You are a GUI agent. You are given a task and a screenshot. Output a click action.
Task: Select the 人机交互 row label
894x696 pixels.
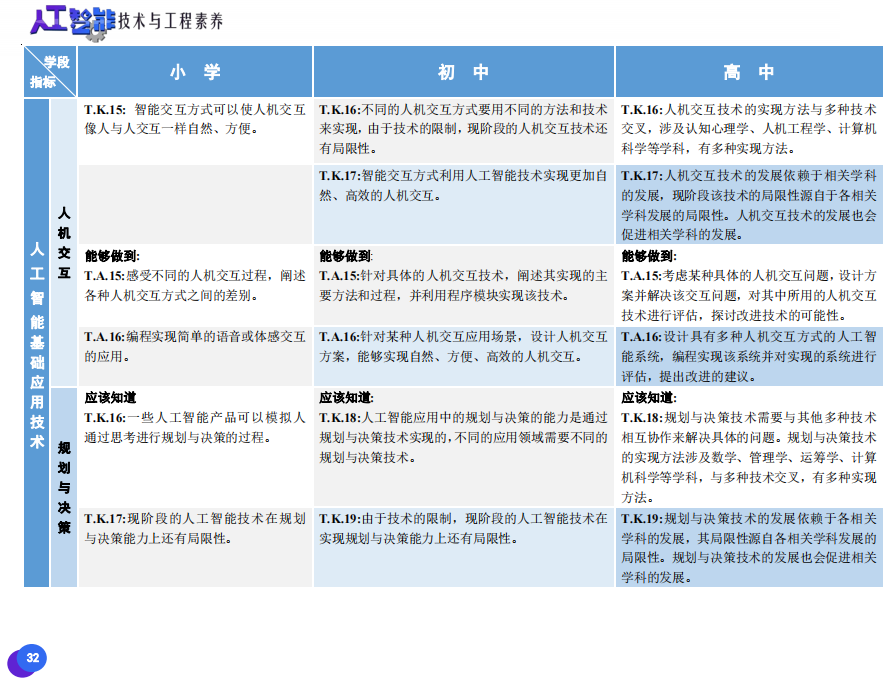[64, 242]
